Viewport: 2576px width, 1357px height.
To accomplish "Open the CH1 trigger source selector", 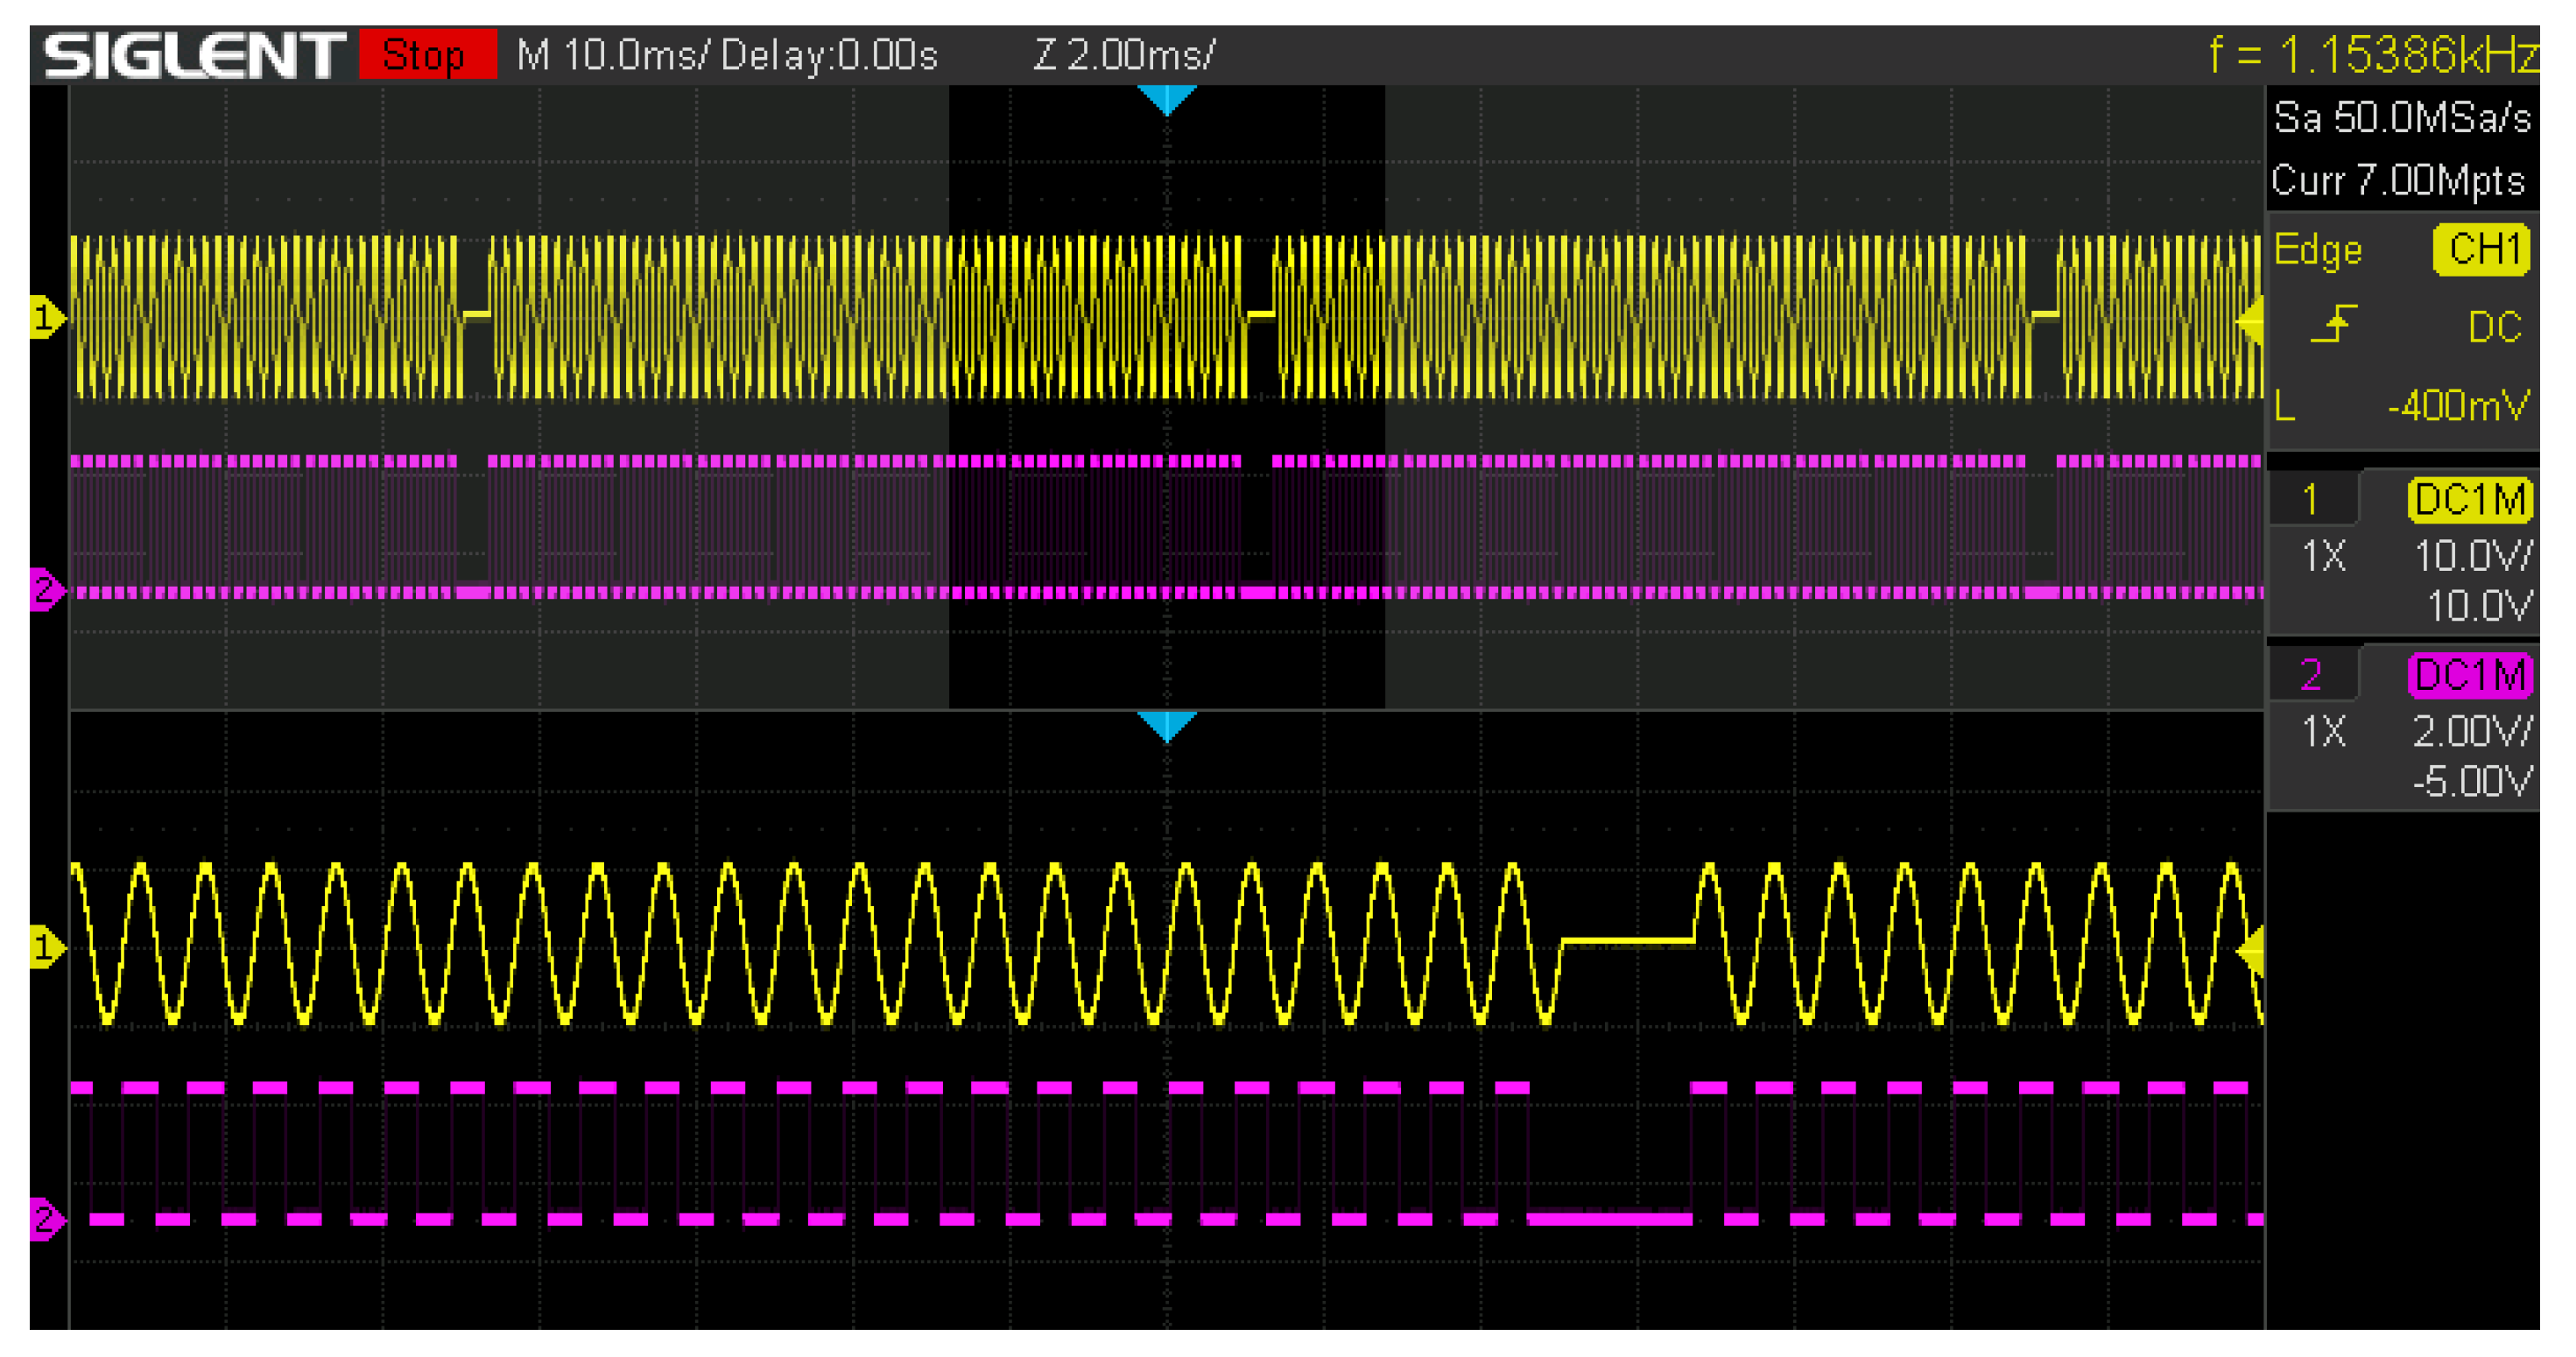I will coord(2481,249).
